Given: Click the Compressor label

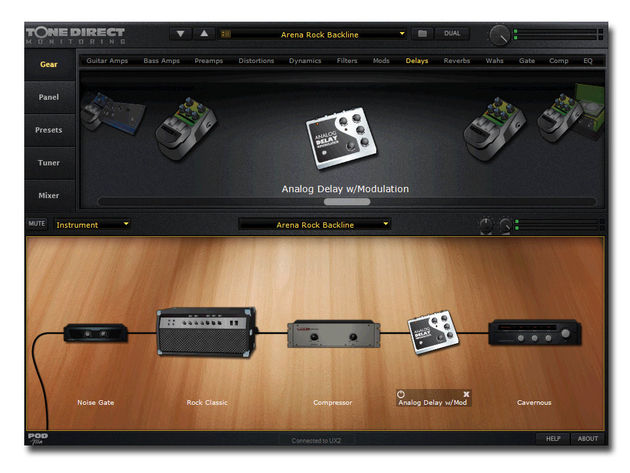Looking at the screenshot, I should pyautogui.click(x=333, y=402).
